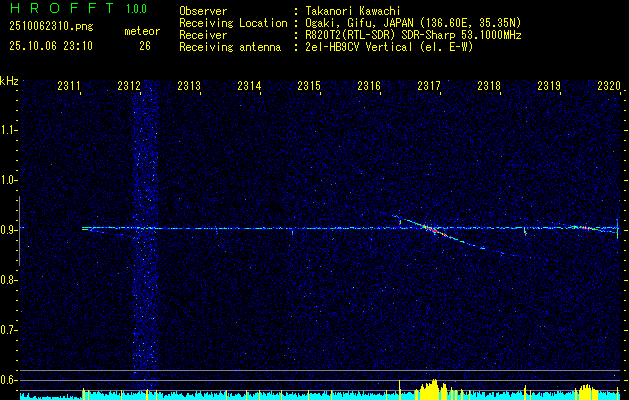
Task: Click the 0.8 frequency axis label
Action: point(8,280)
